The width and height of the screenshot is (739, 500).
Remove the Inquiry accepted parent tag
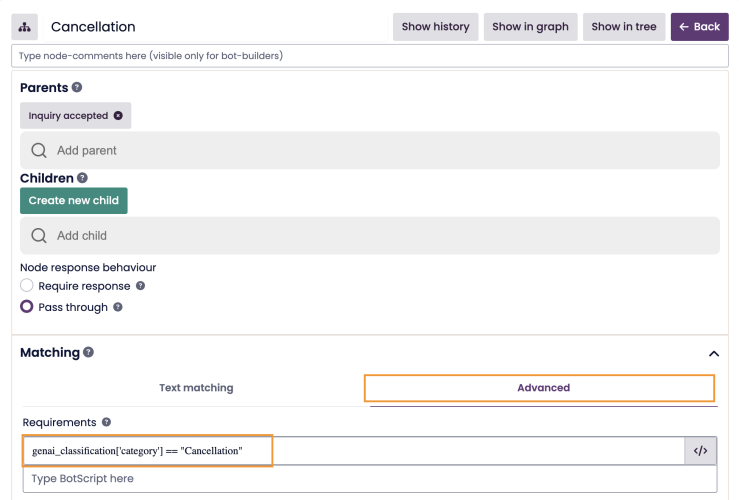click(118, 116)
